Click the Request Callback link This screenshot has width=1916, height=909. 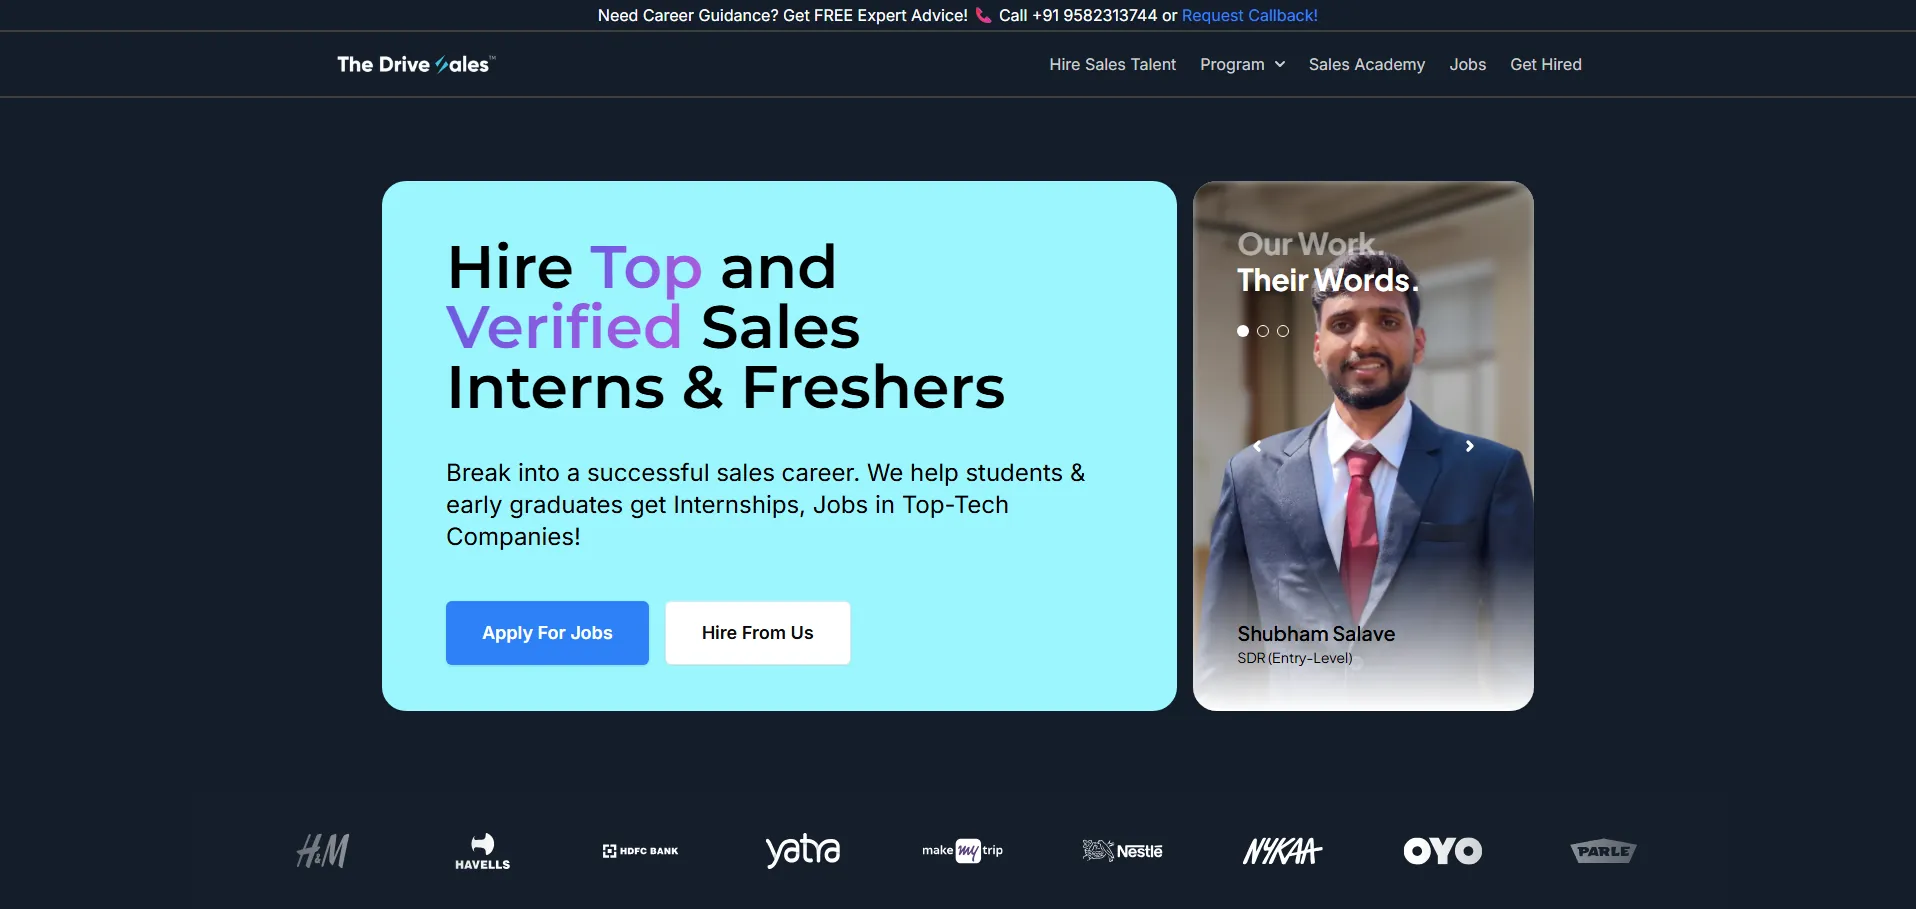(x=1250, y=15)
